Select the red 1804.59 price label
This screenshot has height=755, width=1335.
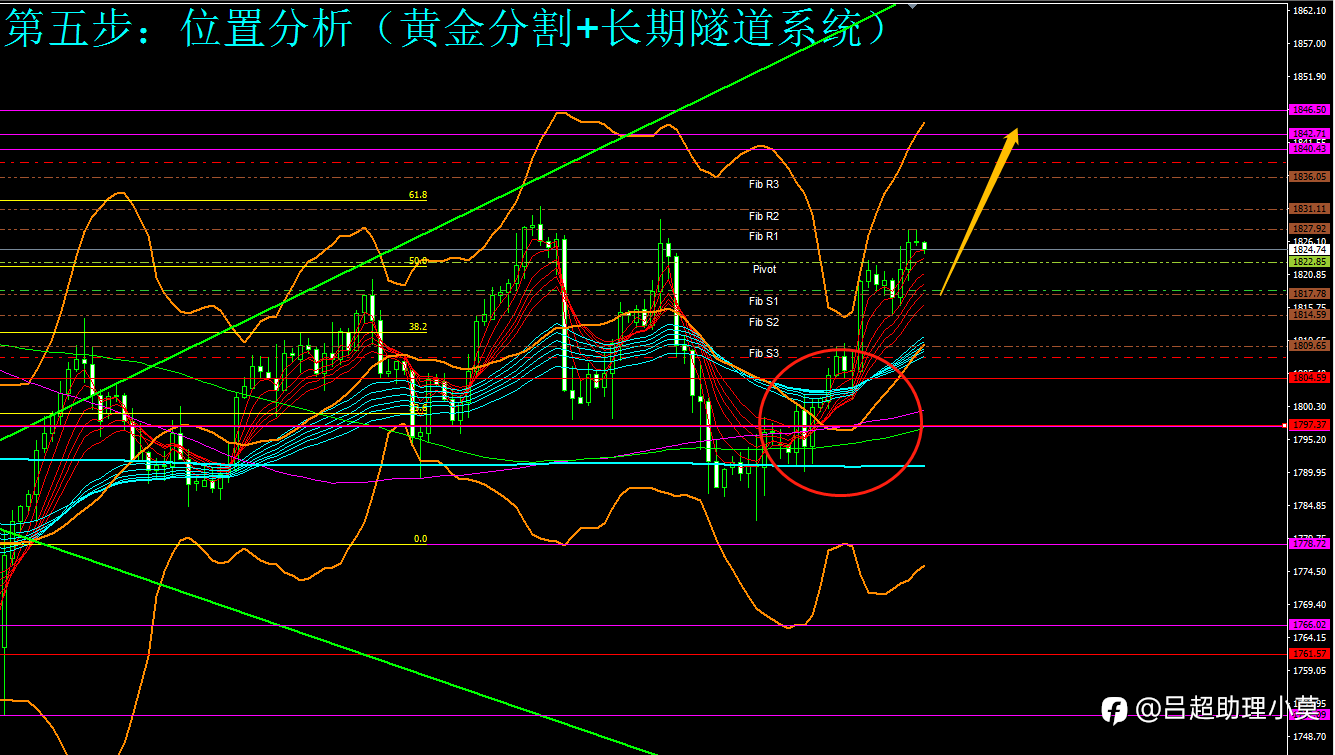click(1309, 378)
